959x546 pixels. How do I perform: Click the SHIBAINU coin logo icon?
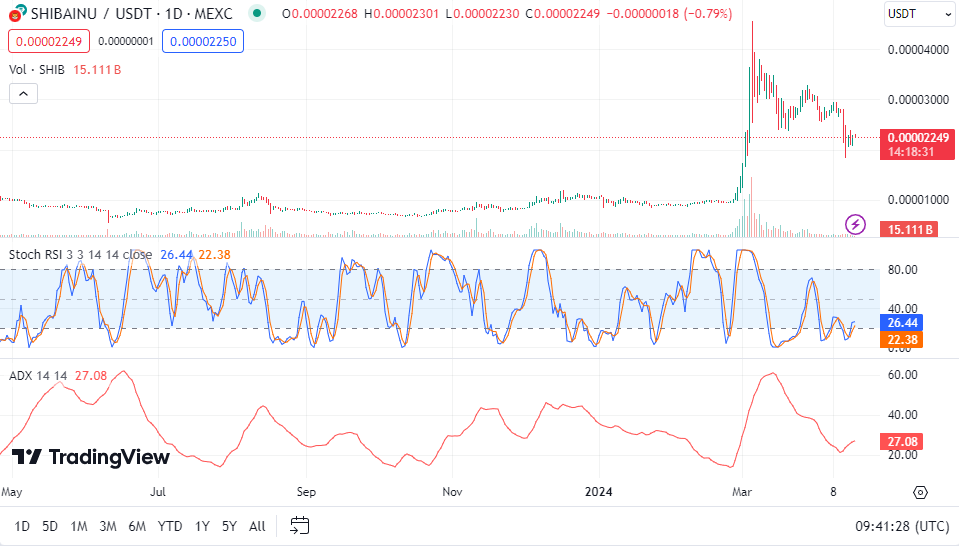(18, 13)
